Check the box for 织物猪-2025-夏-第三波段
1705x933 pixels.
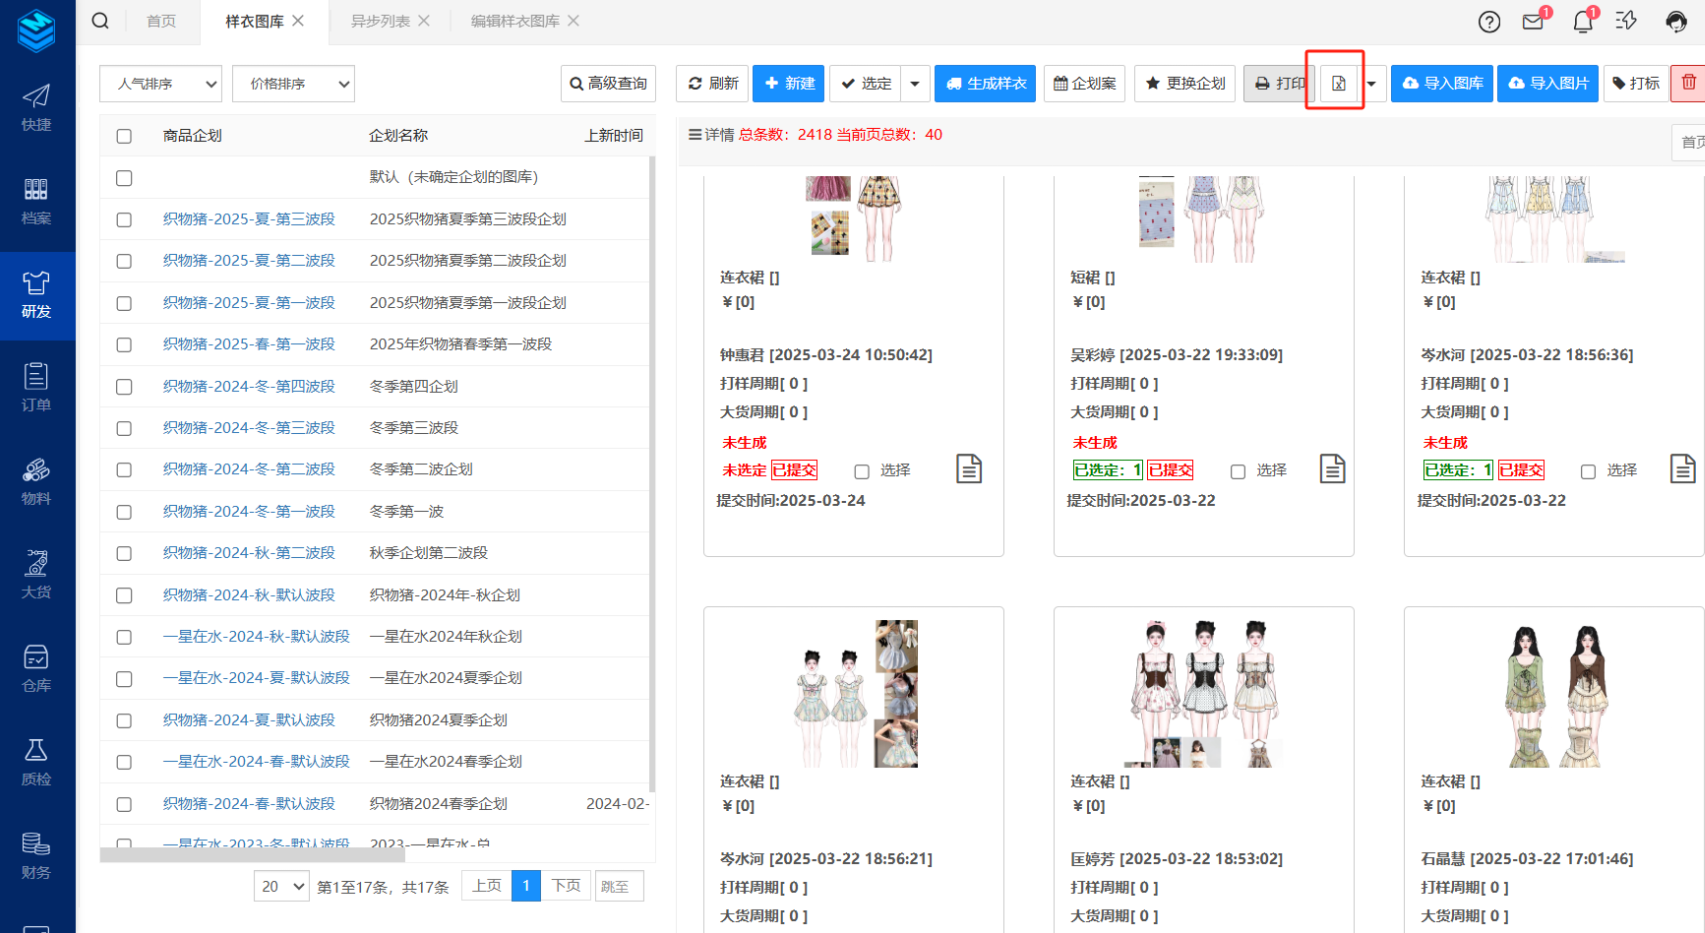(x=124, y=220)
